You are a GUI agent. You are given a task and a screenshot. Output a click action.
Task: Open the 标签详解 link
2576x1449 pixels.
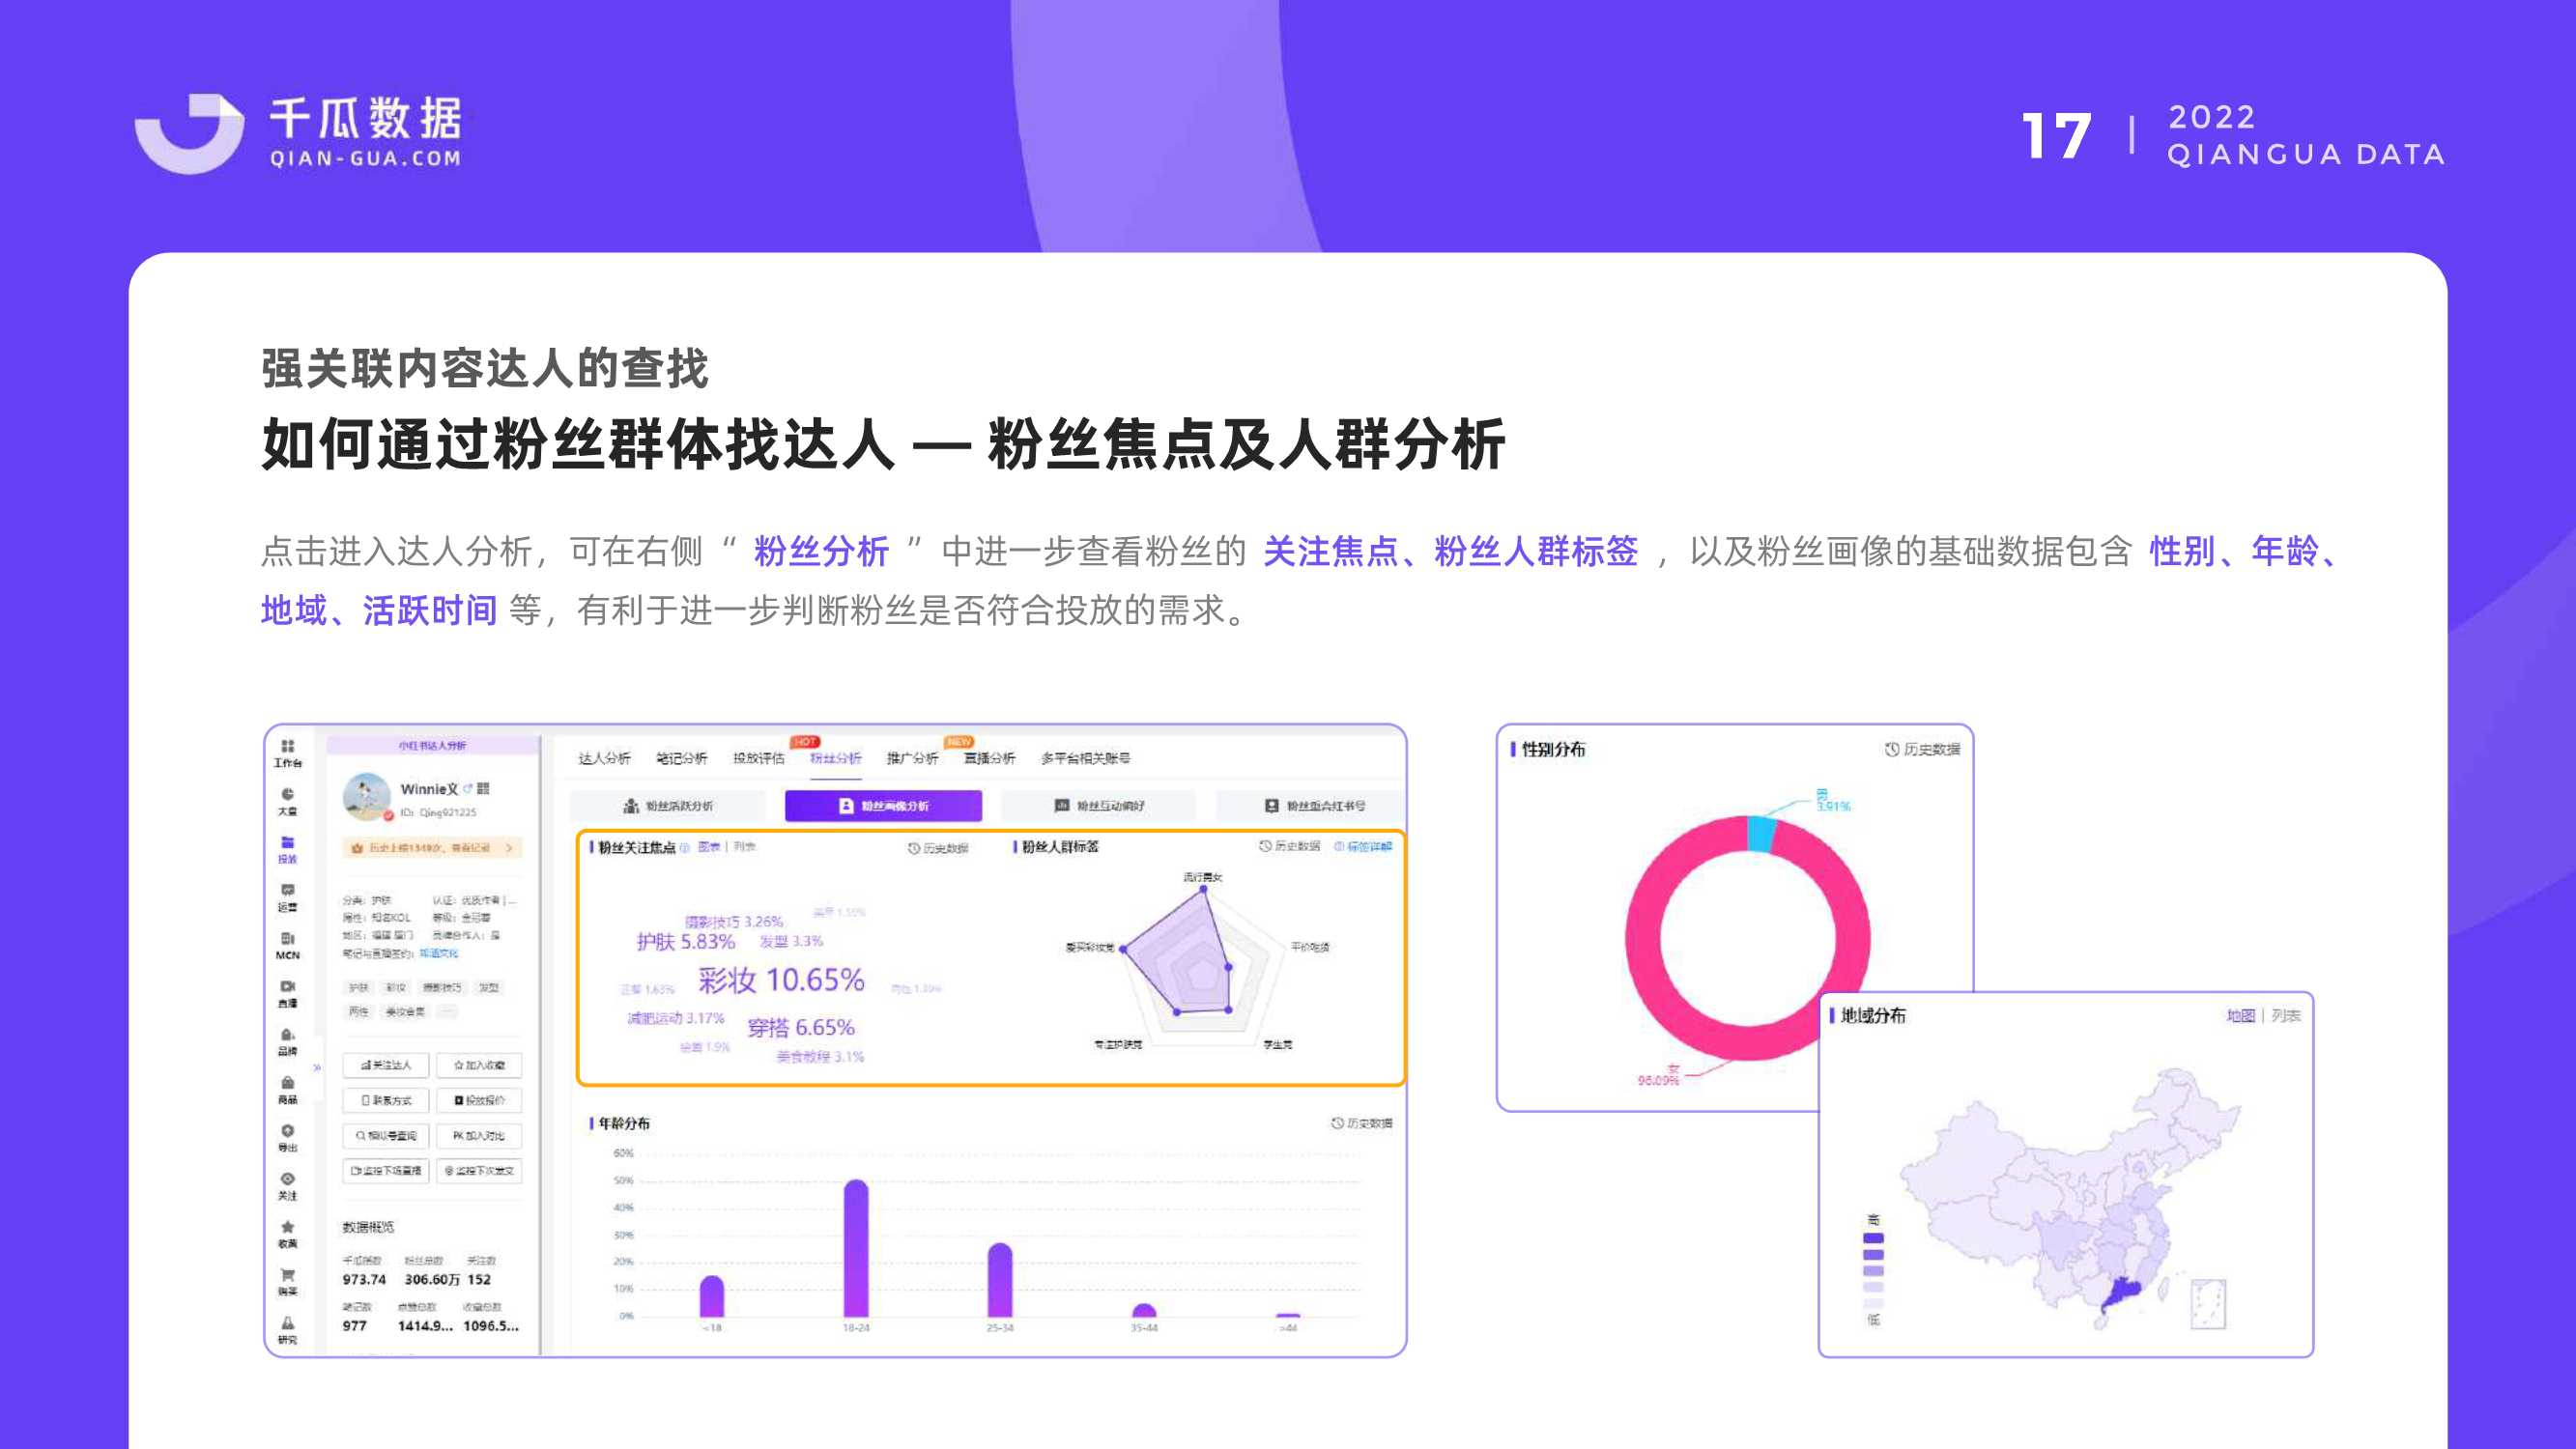point(1363,847)
